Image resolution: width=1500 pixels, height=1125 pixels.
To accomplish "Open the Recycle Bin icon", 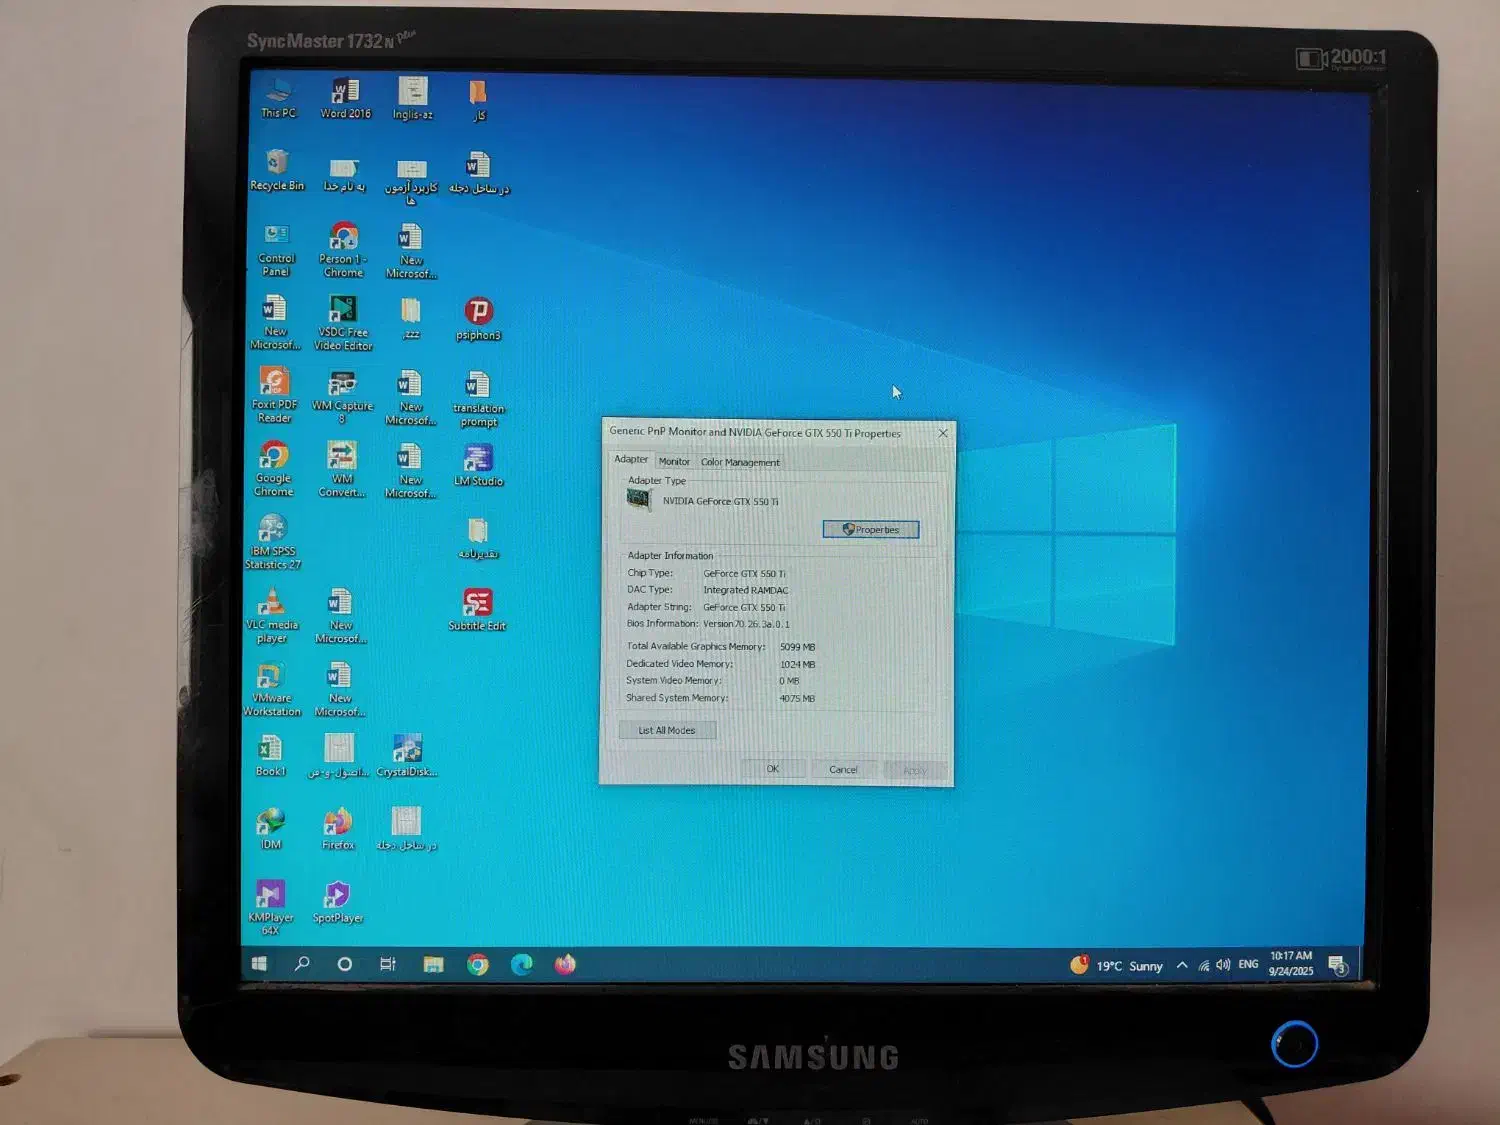I will [277, 170].
